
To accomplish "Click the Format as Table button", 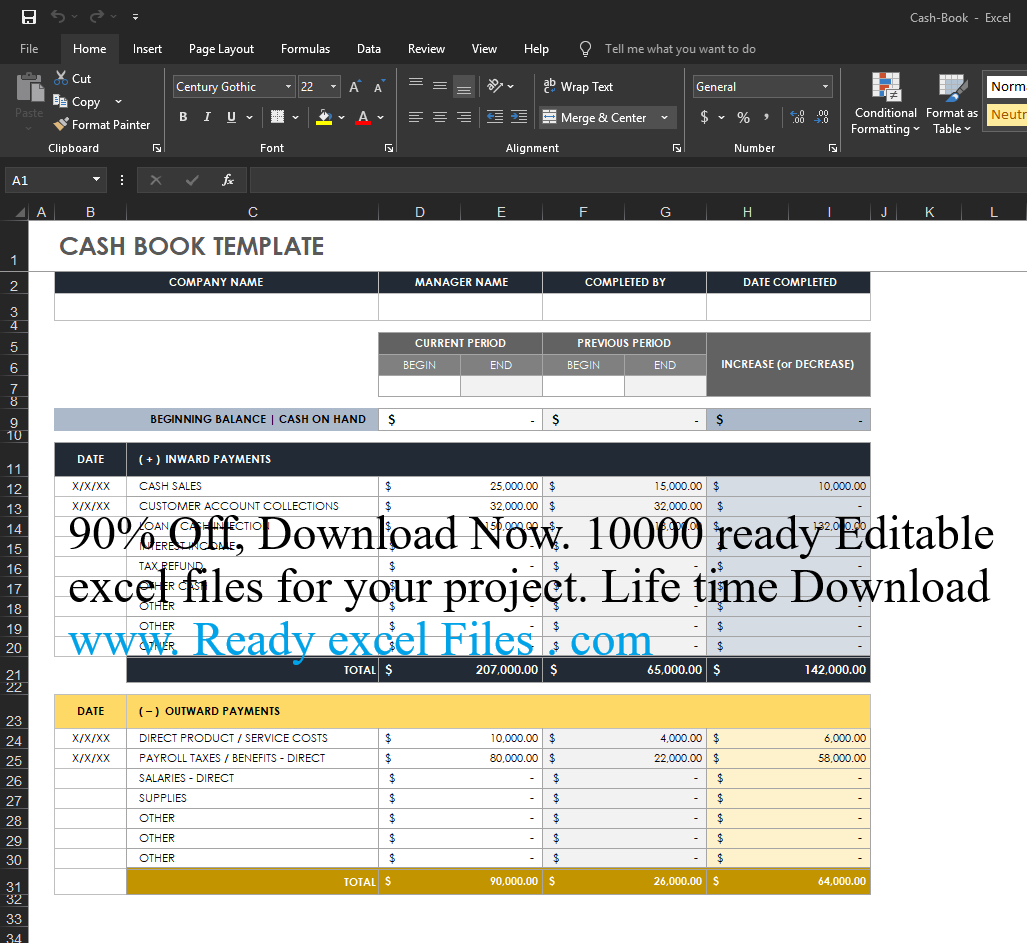I will 950,104.
